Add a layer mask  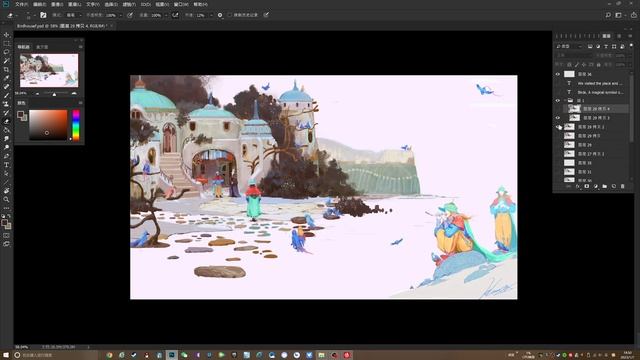pos(587,186)
